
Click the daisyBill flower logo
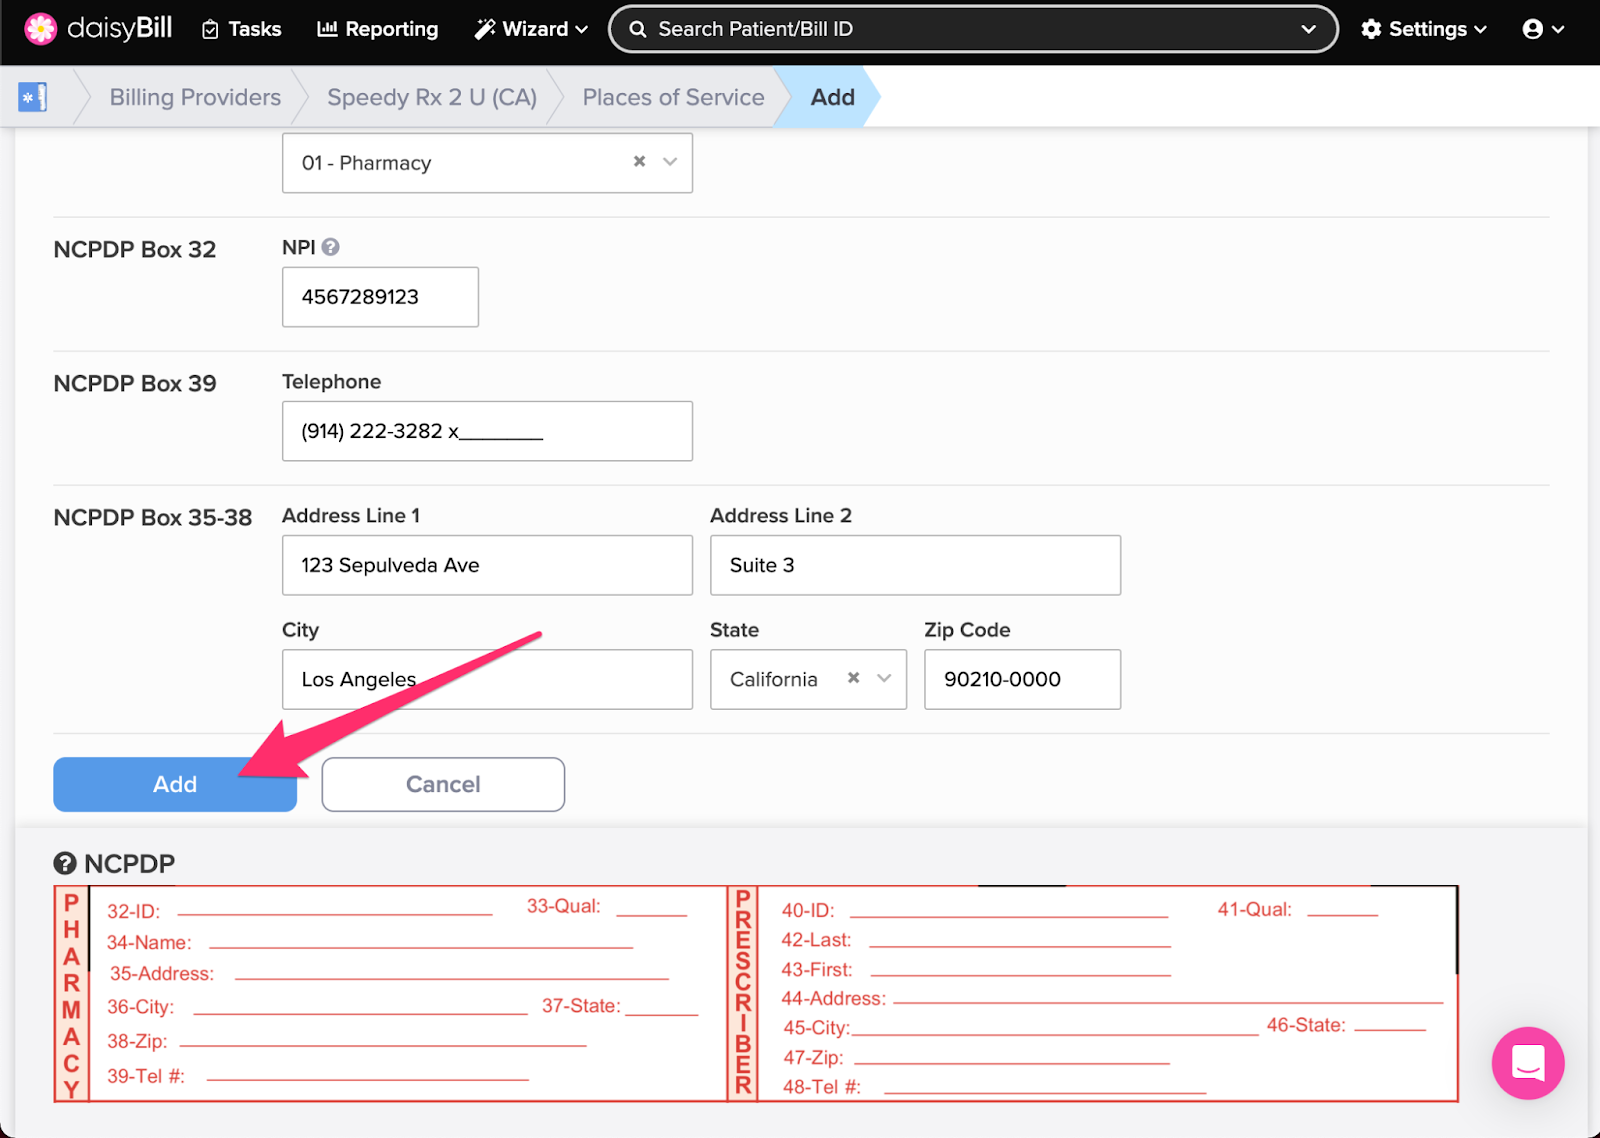point(41,29)
